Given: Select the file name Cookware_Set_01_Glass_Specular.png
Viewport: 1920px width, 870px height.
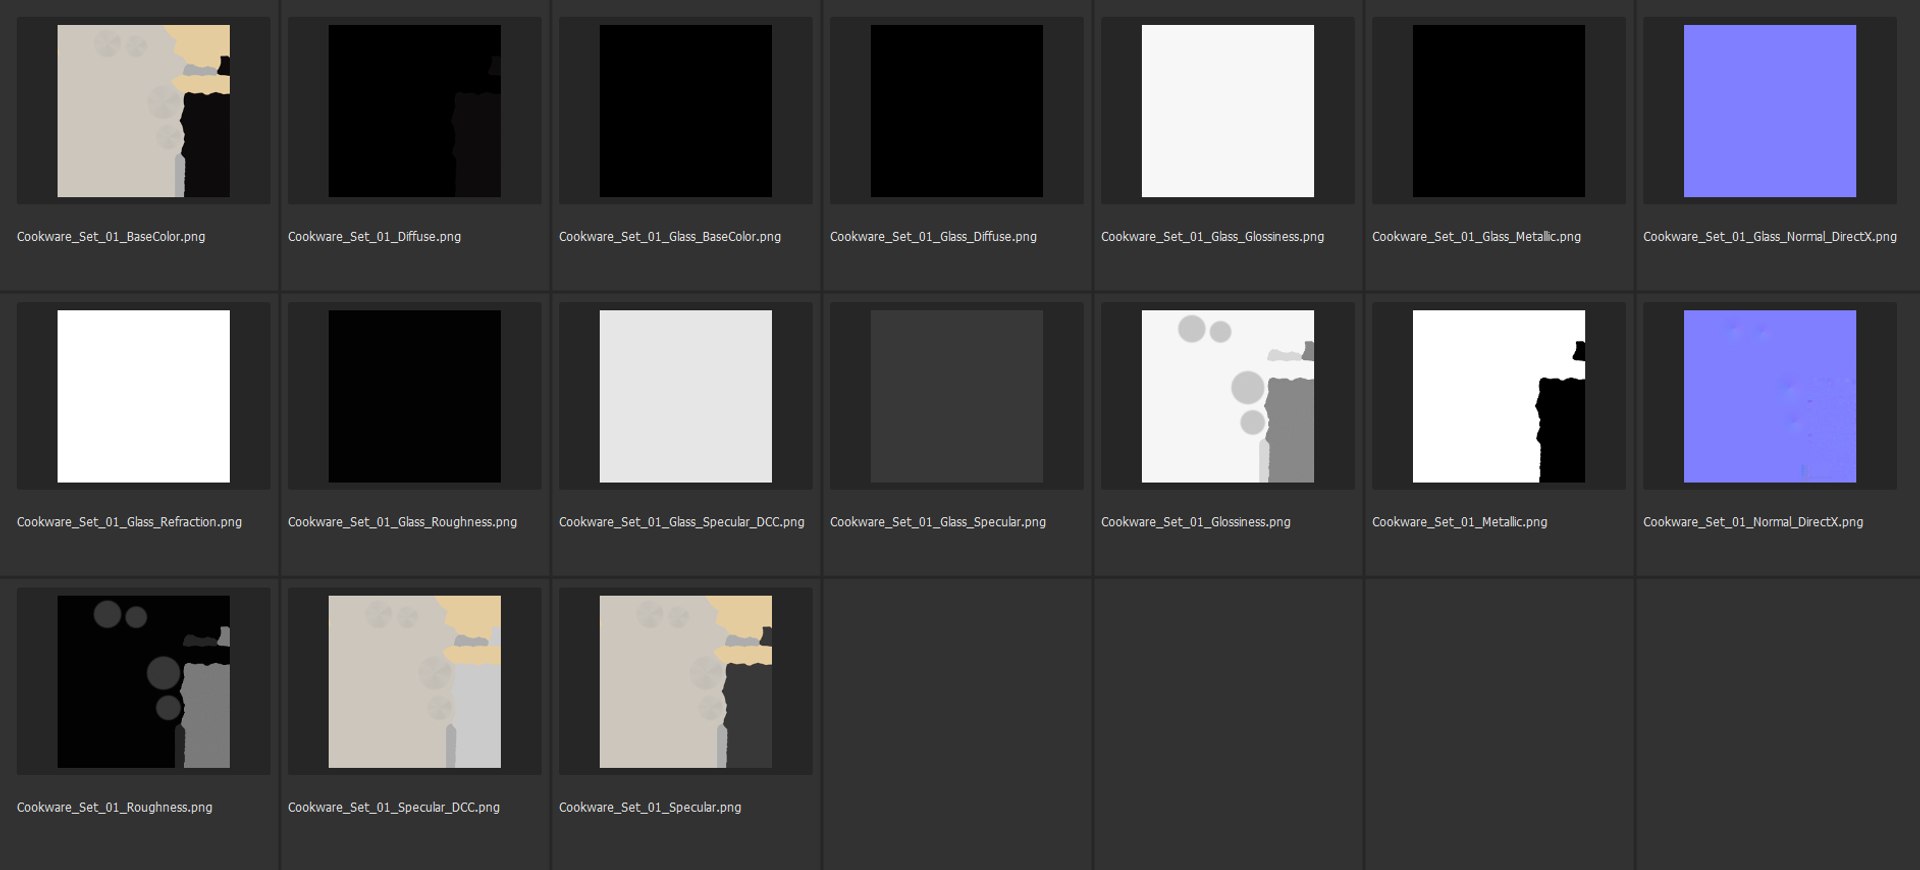Looking at the screenshot, I should [x=938, y=522].
